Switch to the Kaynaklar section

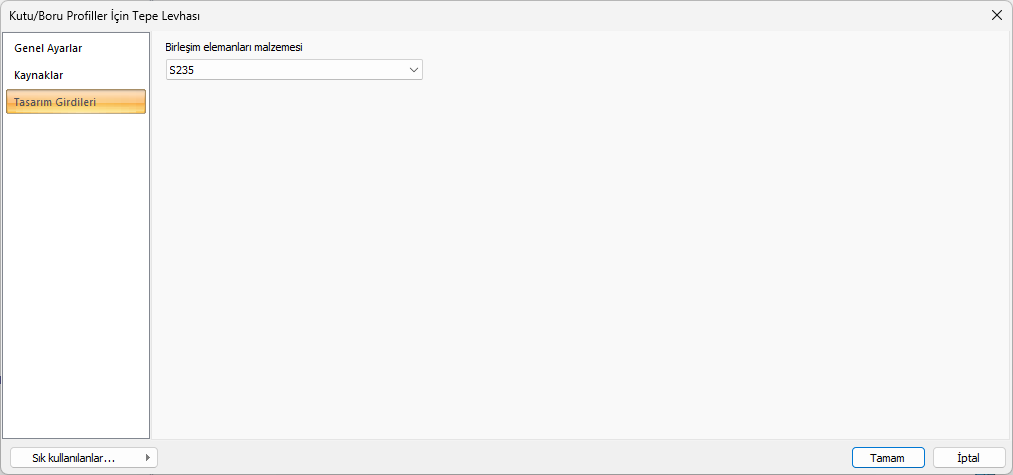39,75
